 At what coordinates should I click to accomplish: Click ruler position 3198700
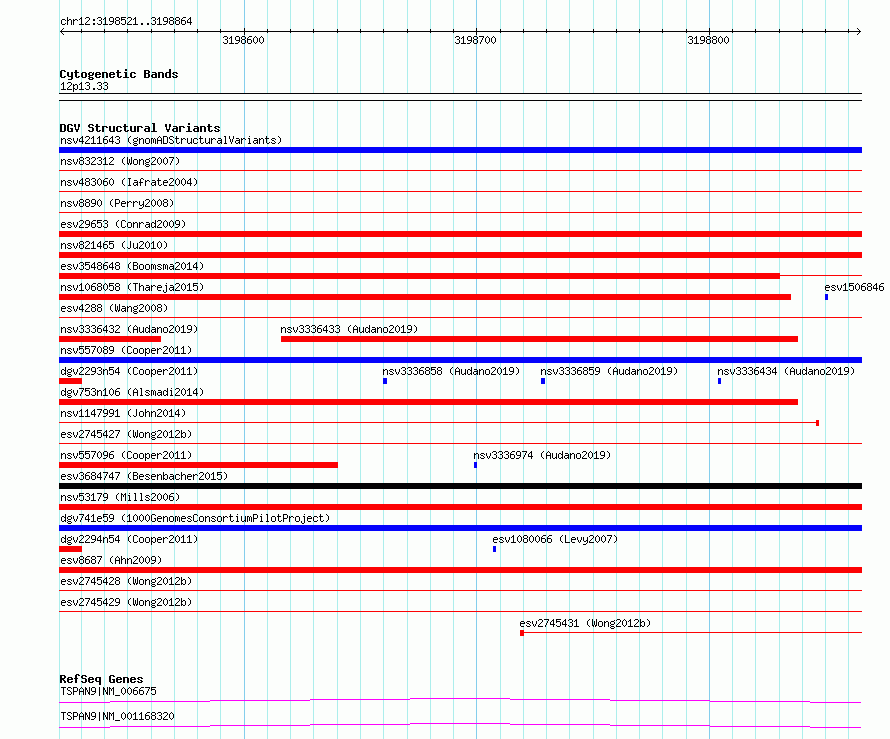click(476, 40)
